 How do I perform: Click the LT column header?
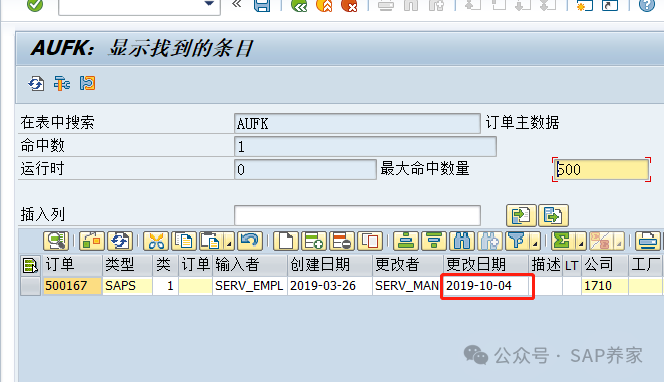[572, 265]
